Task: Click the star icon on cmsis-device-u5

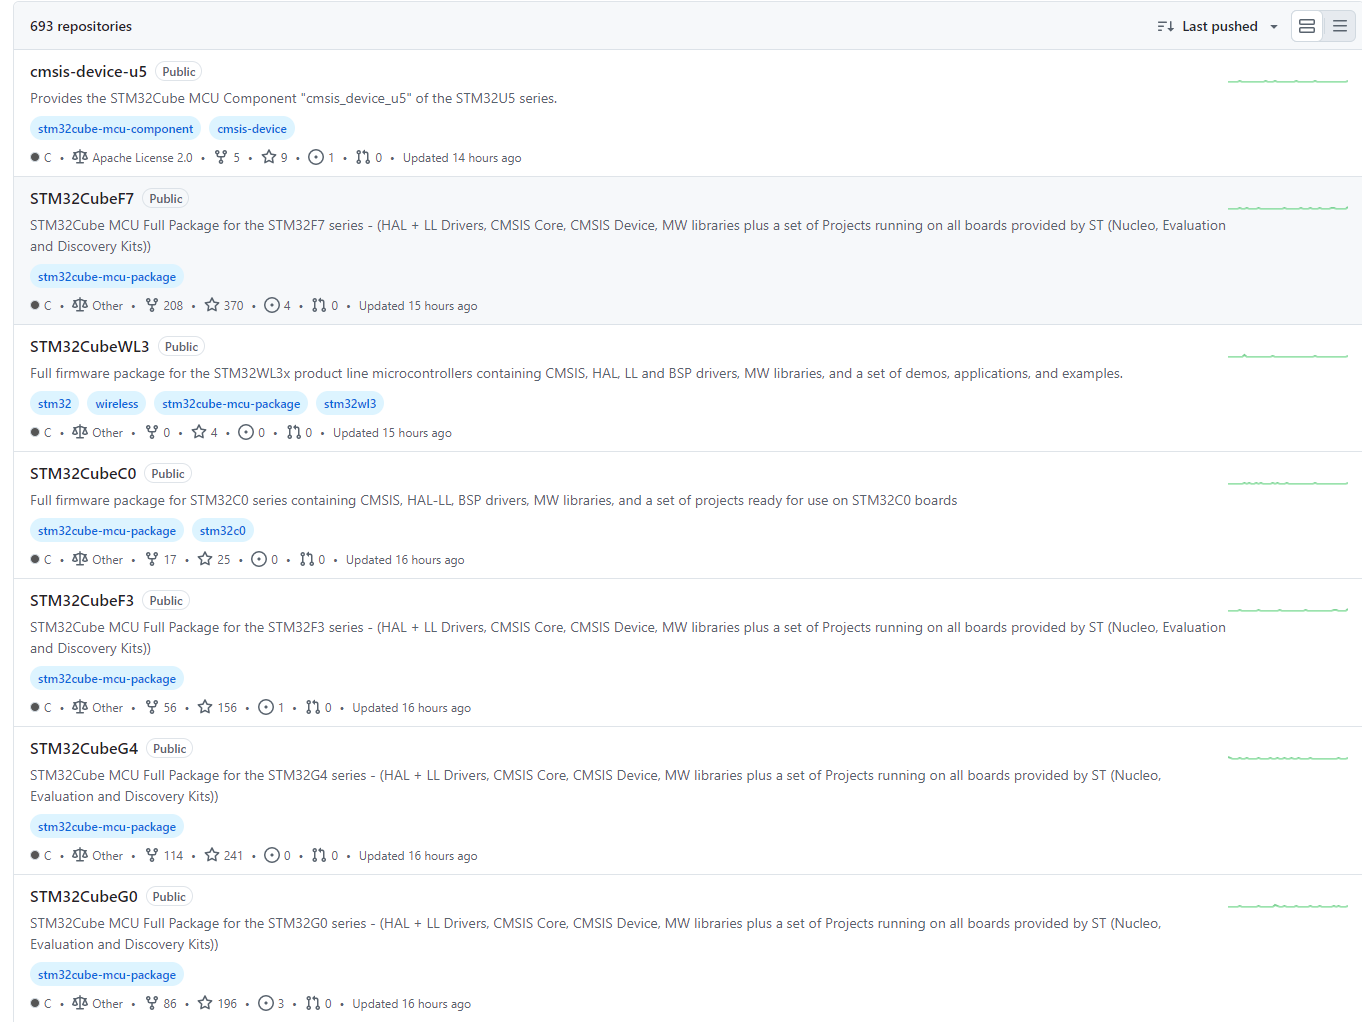Action: tap(269, 157)
